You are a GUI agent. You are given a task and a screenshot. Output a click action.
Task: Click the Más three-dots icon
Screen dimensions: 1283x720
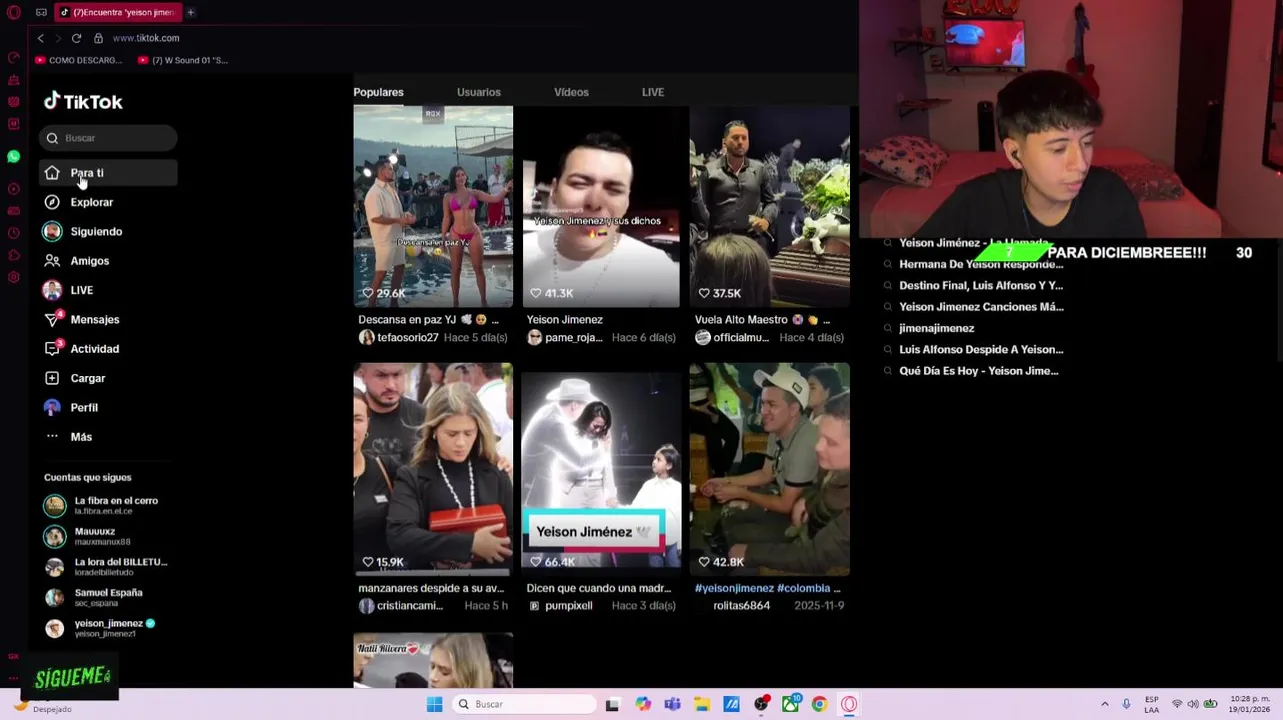[x=52, y=437]
